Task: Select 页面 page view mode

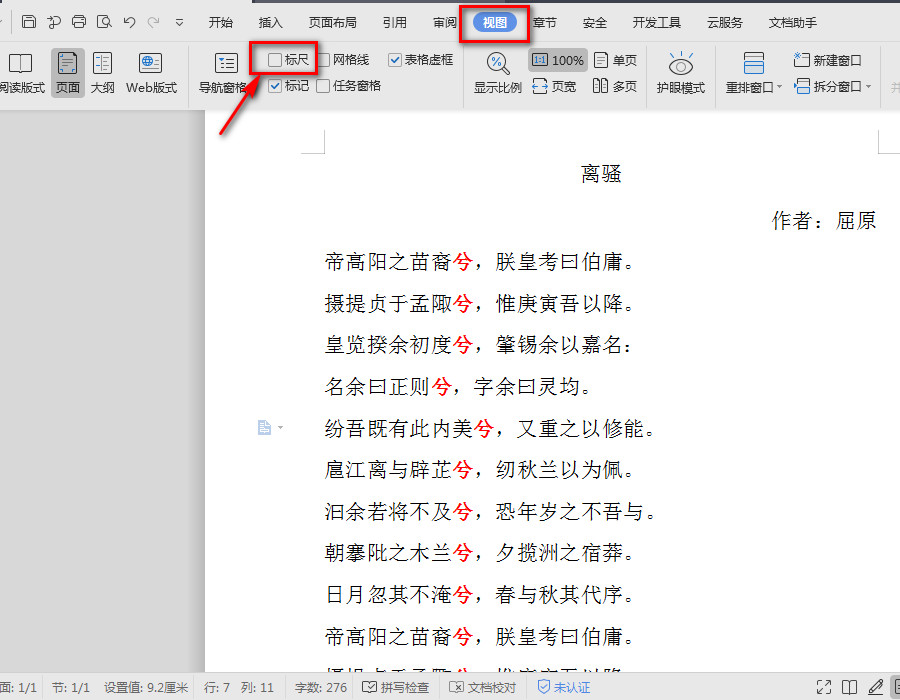Action: point(68,73)
